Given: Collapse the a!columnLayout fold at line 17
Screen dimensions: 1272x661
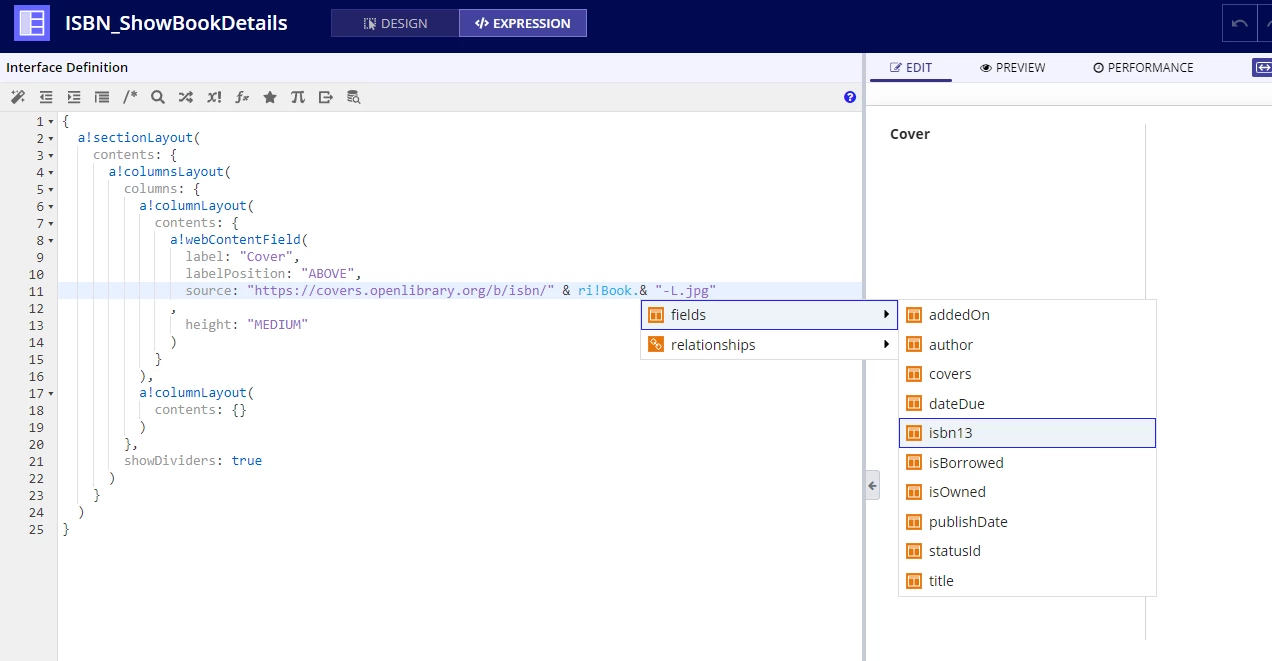Looking at the screenshot, I should point(51,394).
